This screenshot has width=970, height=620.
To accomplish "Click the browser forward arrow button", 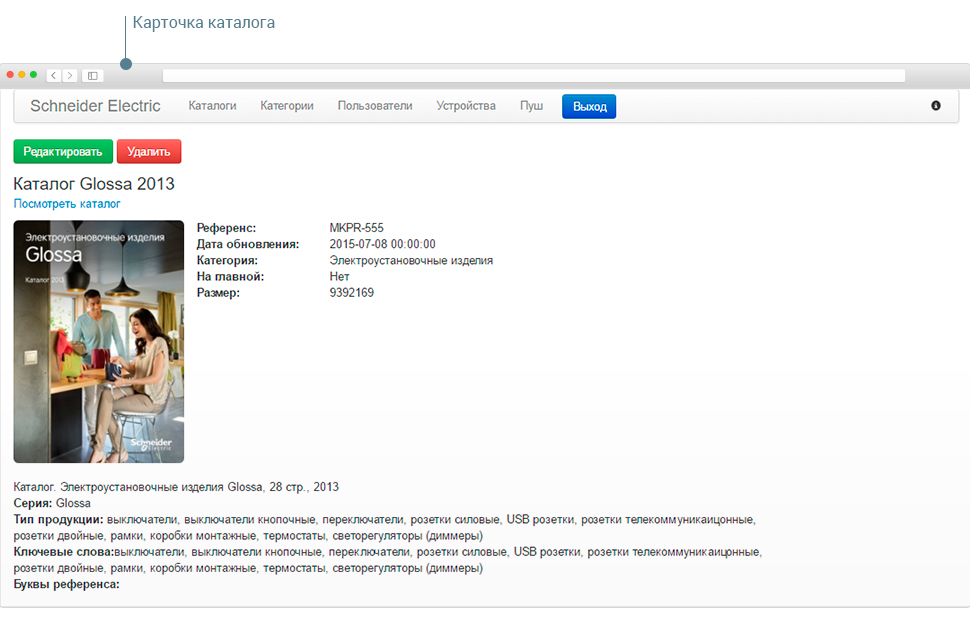I will (x=70, y=75).
